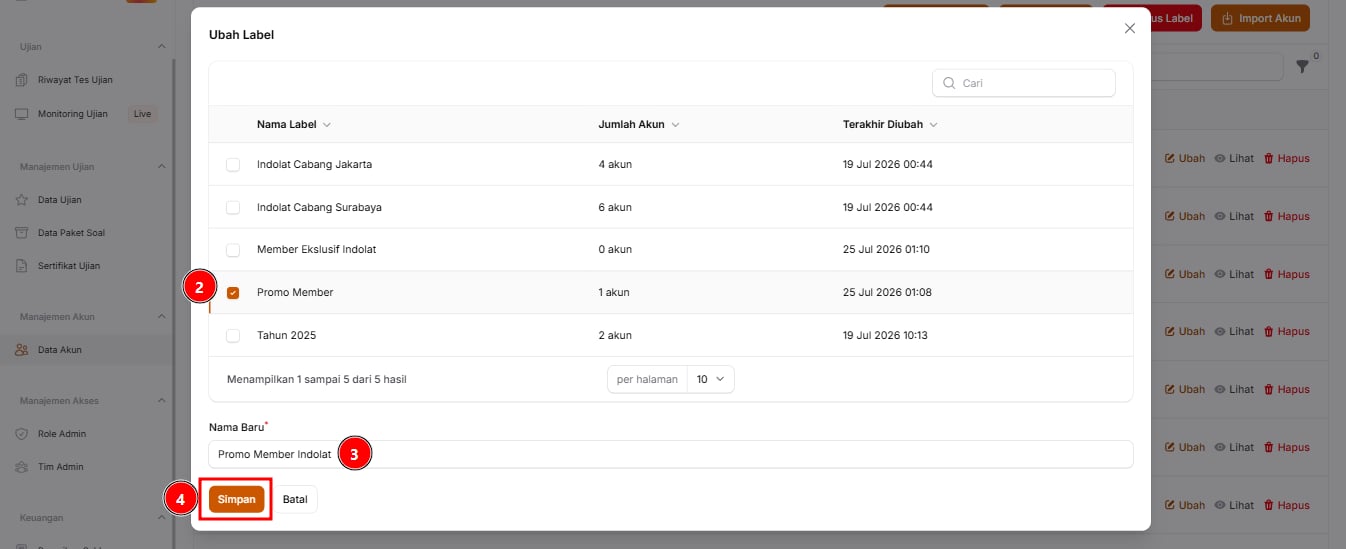Select the Member Ekslusif Indolat label text

[316, 249]
